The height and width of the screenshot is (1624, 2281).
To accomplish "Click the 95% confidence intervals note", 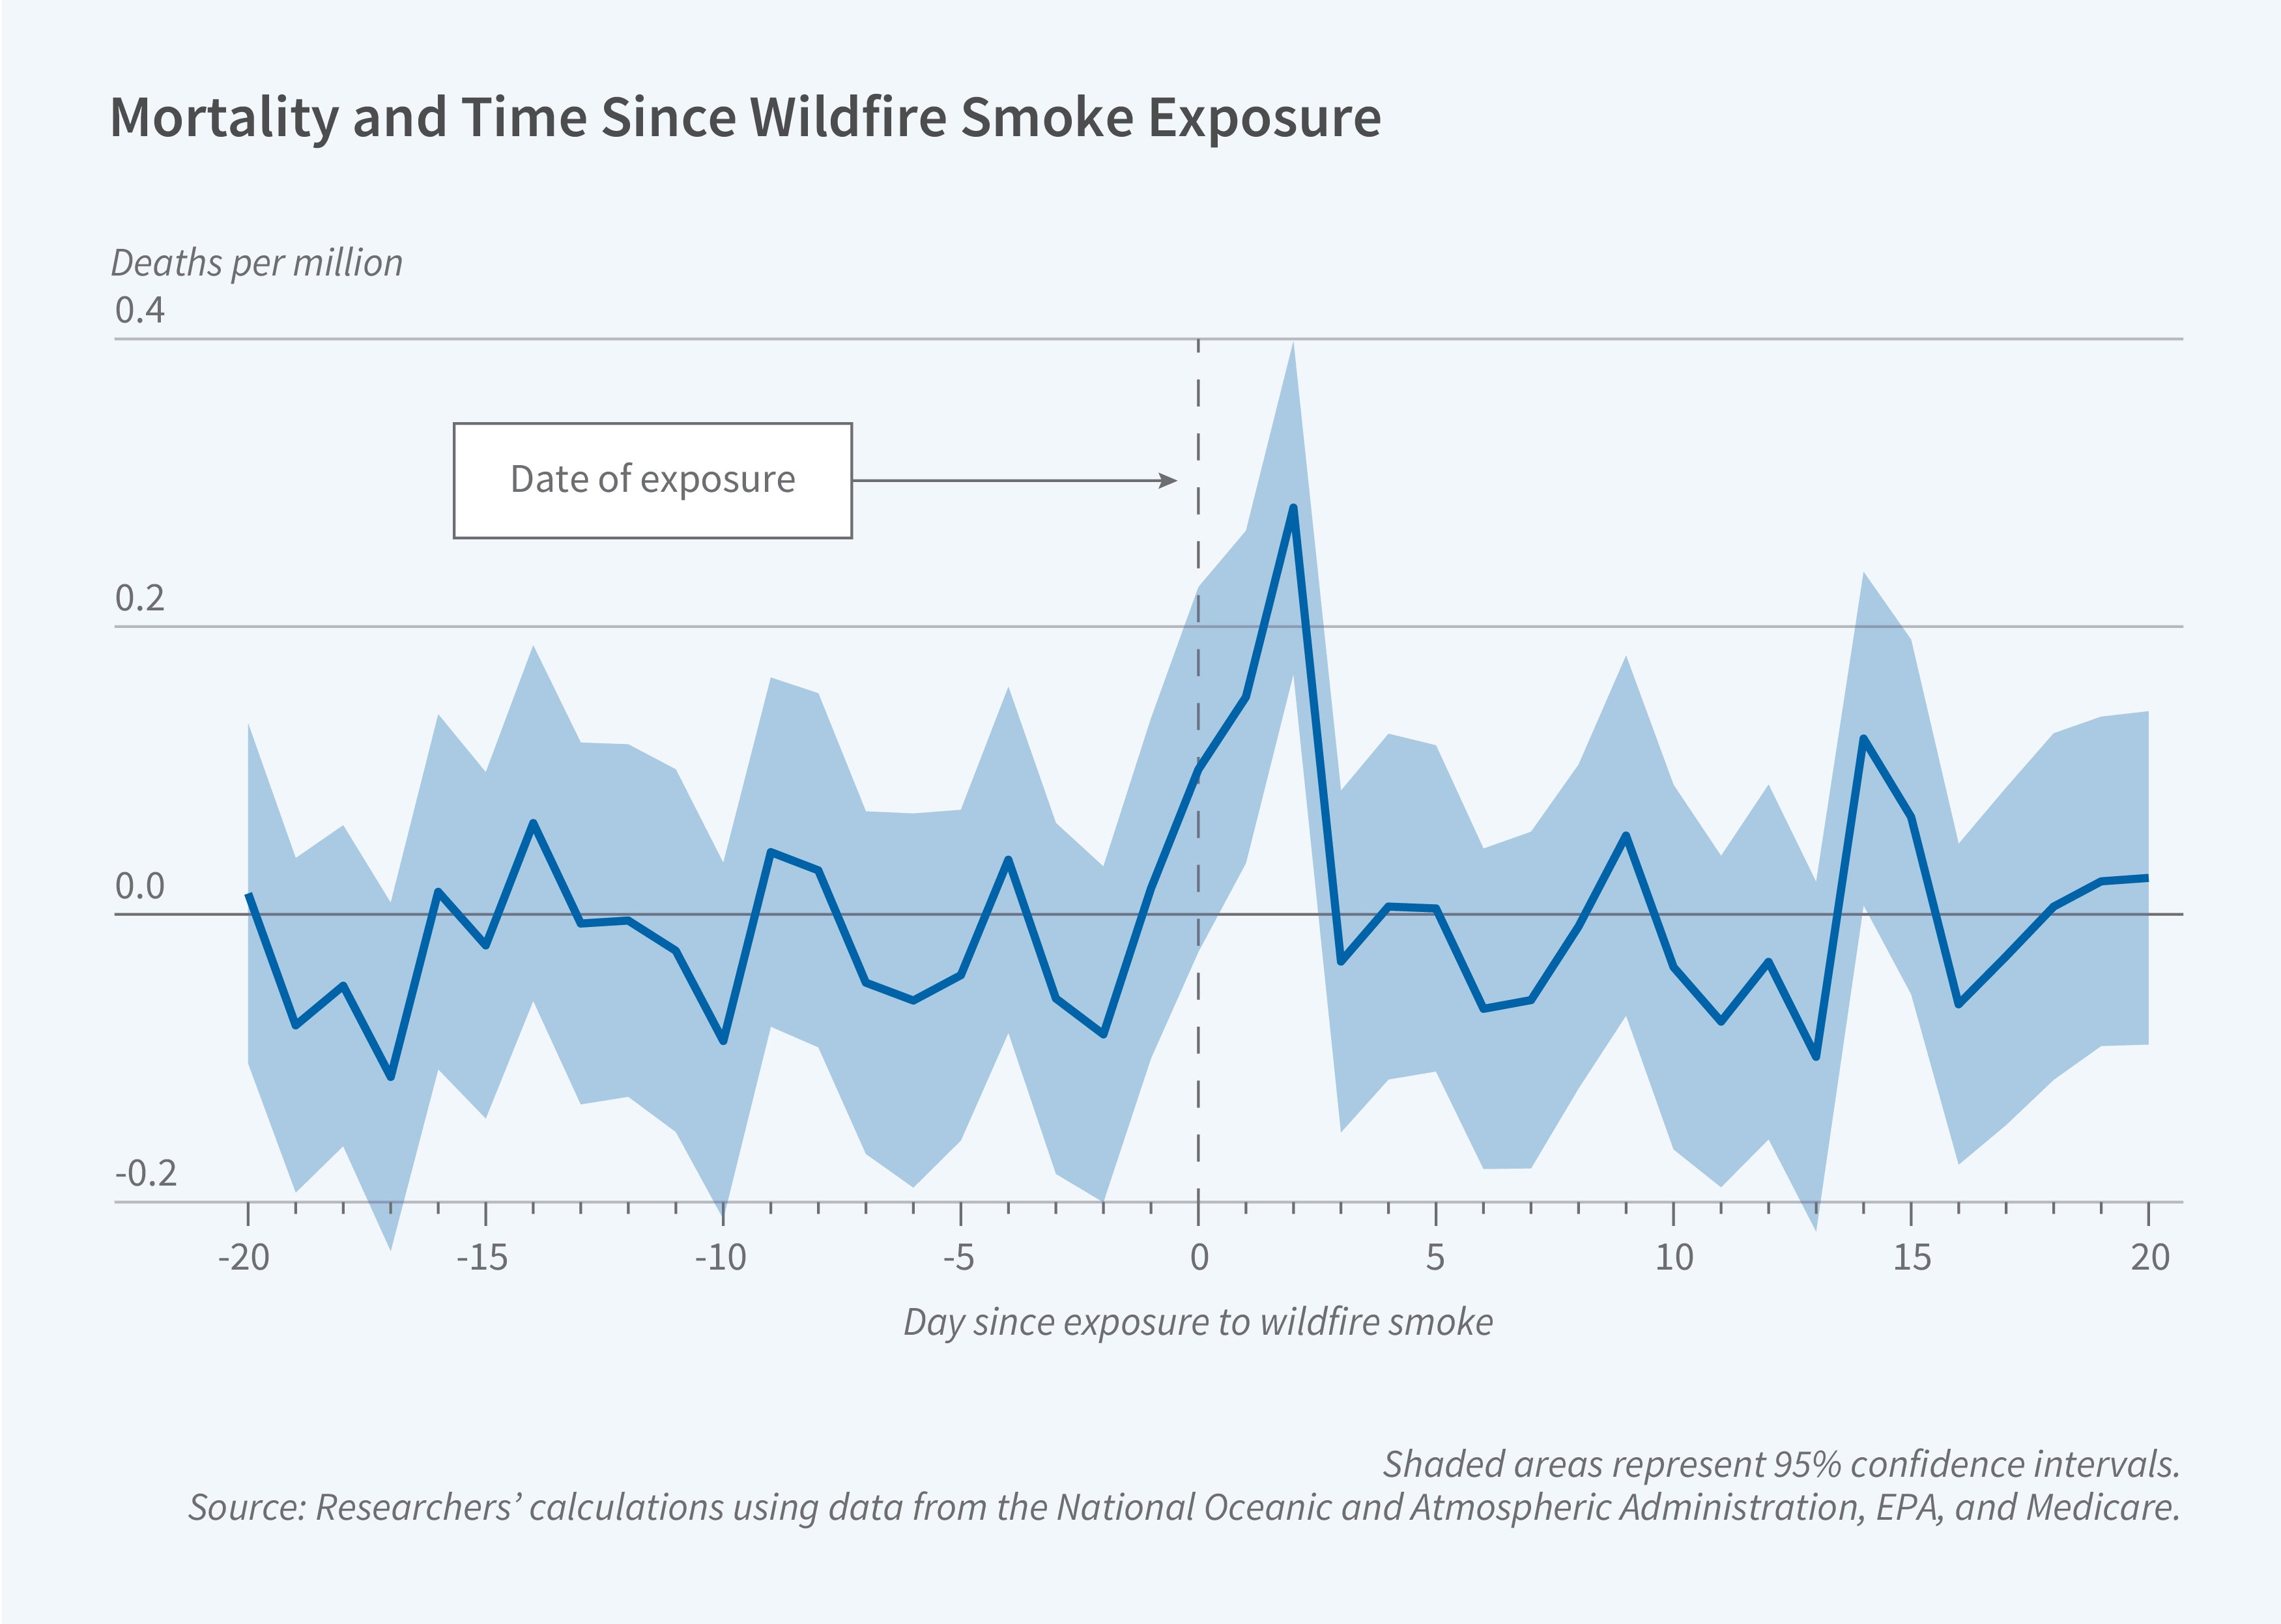I will tap(1780, 1464).
